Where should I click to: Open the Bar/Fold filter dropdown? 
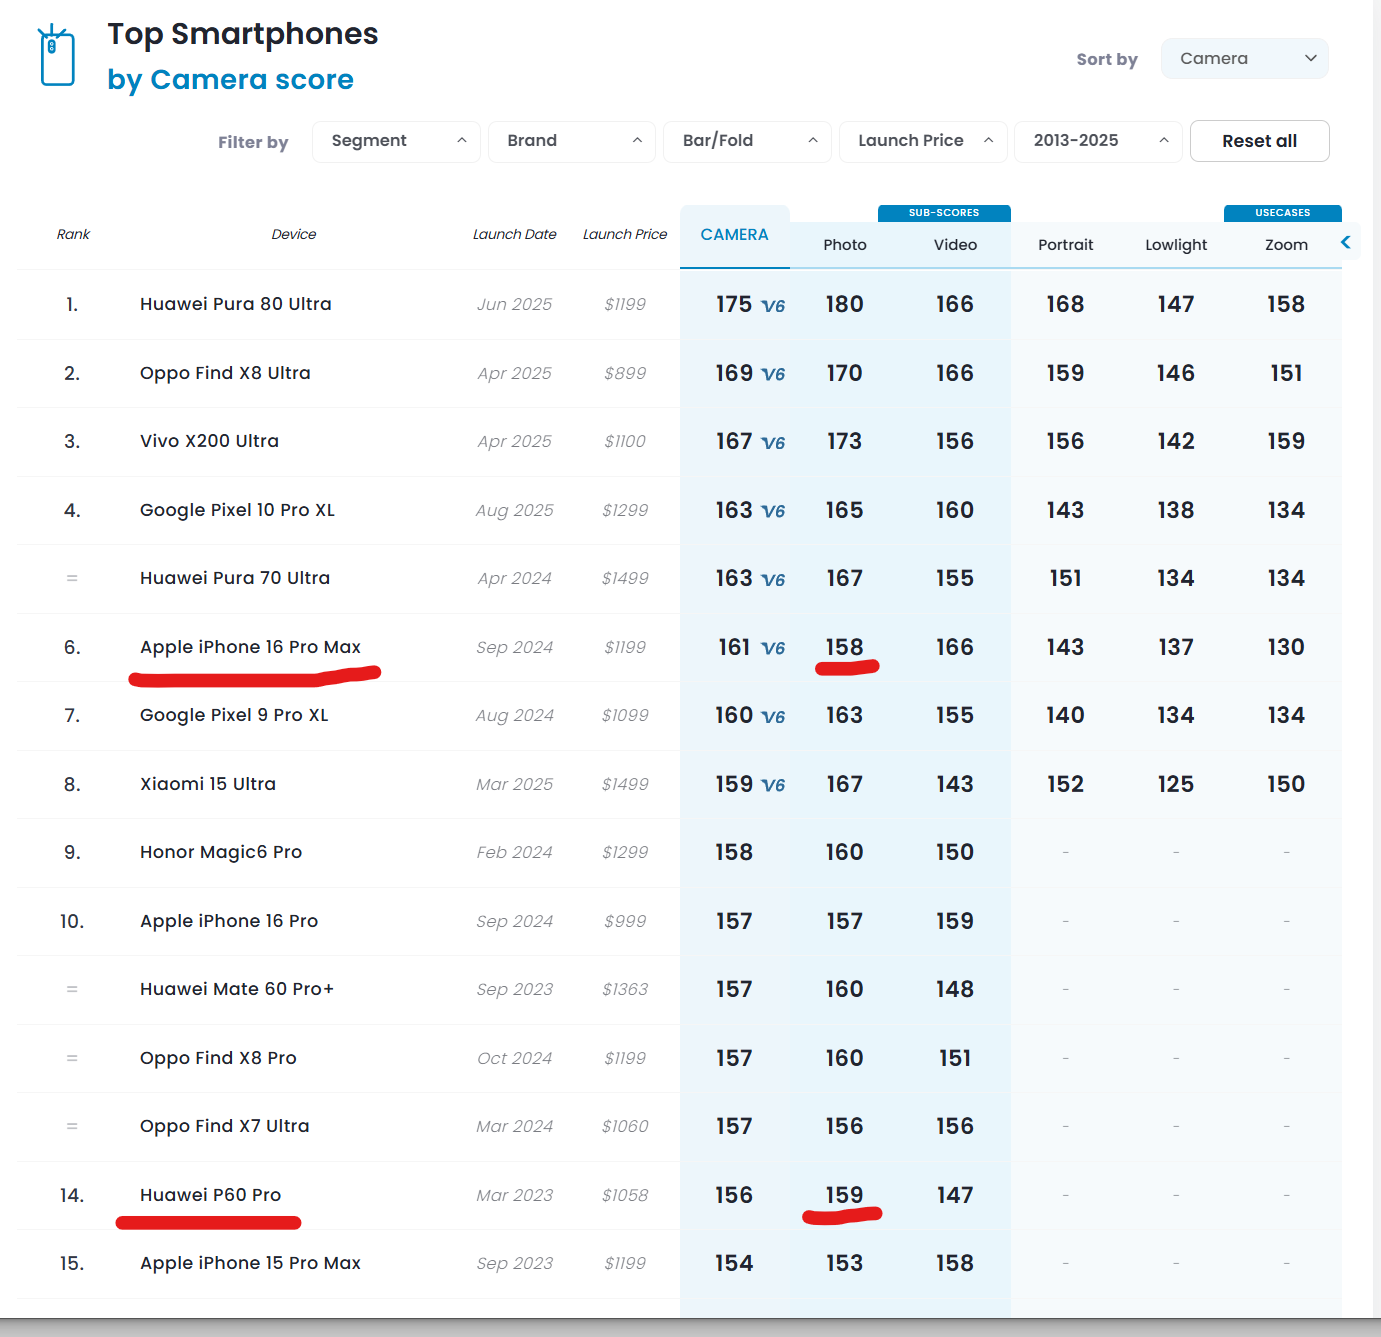(747, 141)
